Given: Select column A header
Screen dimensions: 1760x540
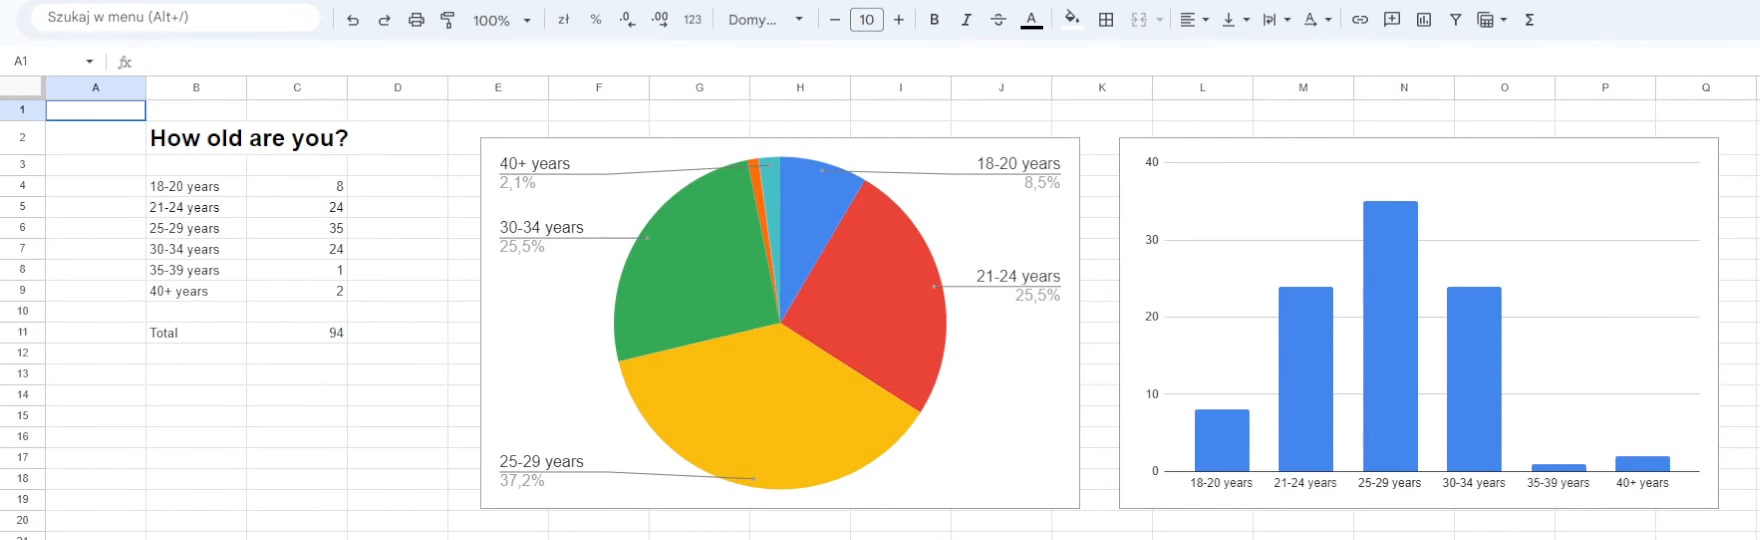Looking at the screenshot, I should (96, 88).
